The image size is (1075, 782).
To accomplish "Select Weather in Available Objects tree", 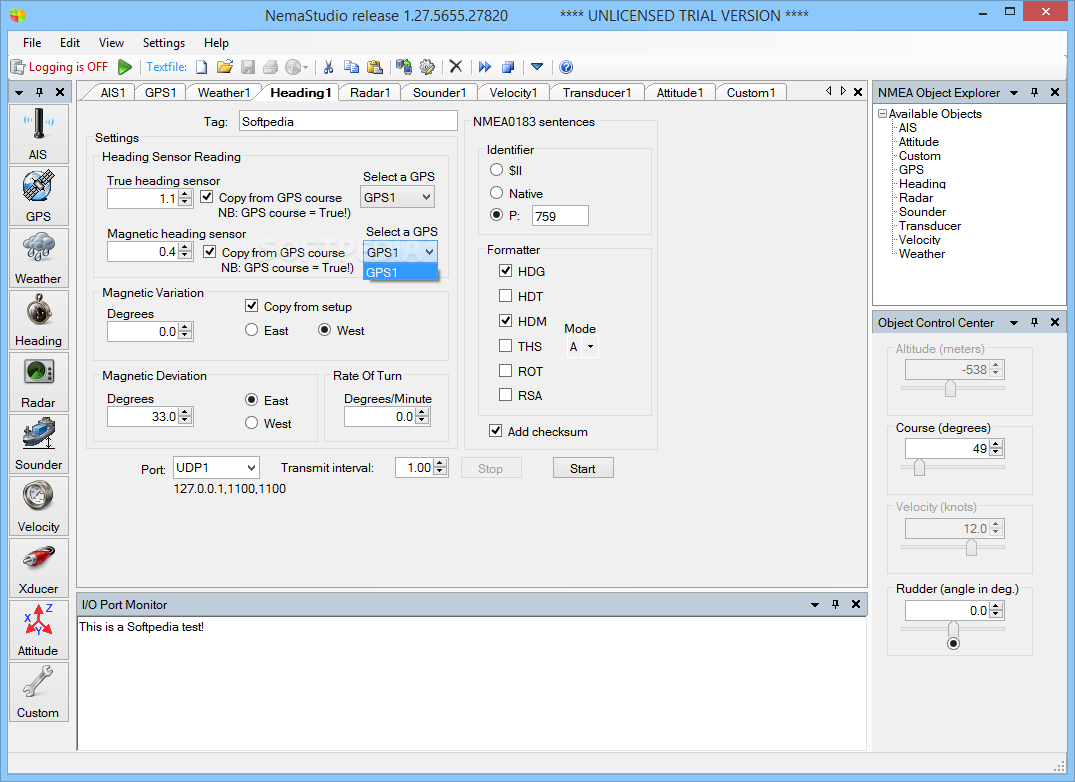I will coord(921,254).
